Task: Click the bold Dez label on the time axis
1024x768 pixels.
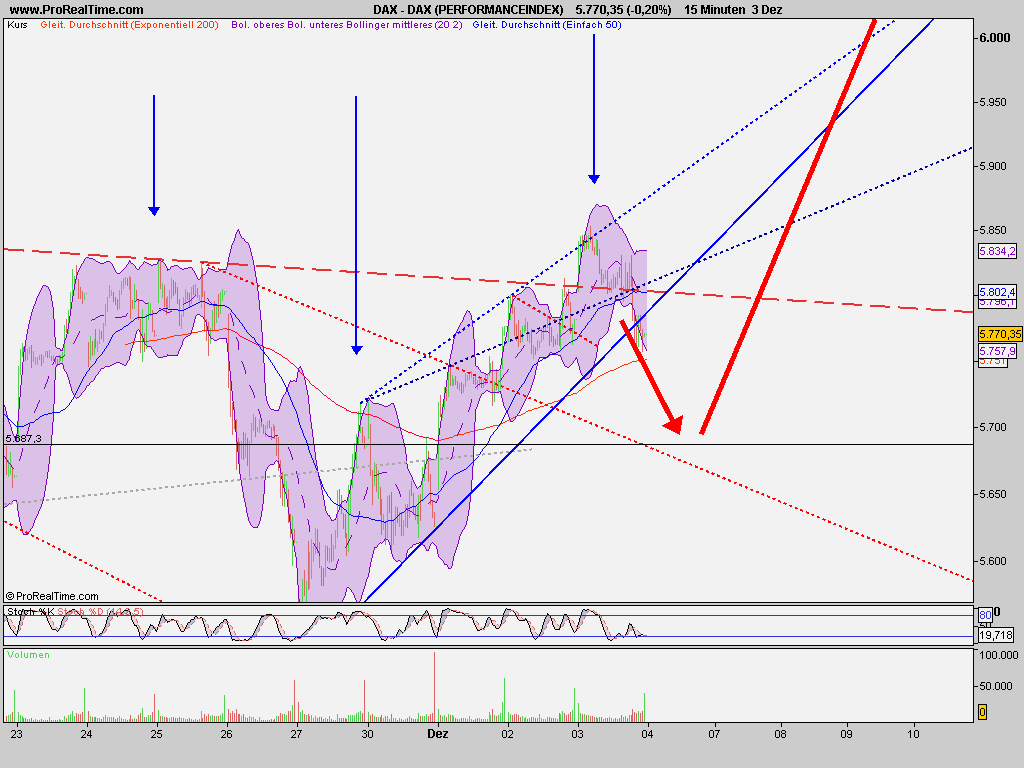Action: click(x=438, y=733)
